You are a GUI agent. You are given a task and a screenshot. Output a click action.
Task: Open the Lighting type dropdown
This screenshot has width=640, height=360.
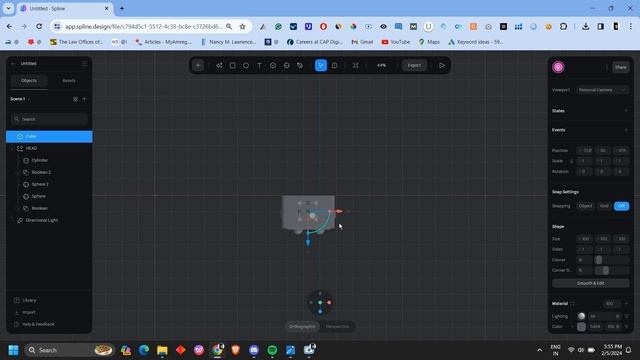605,316
